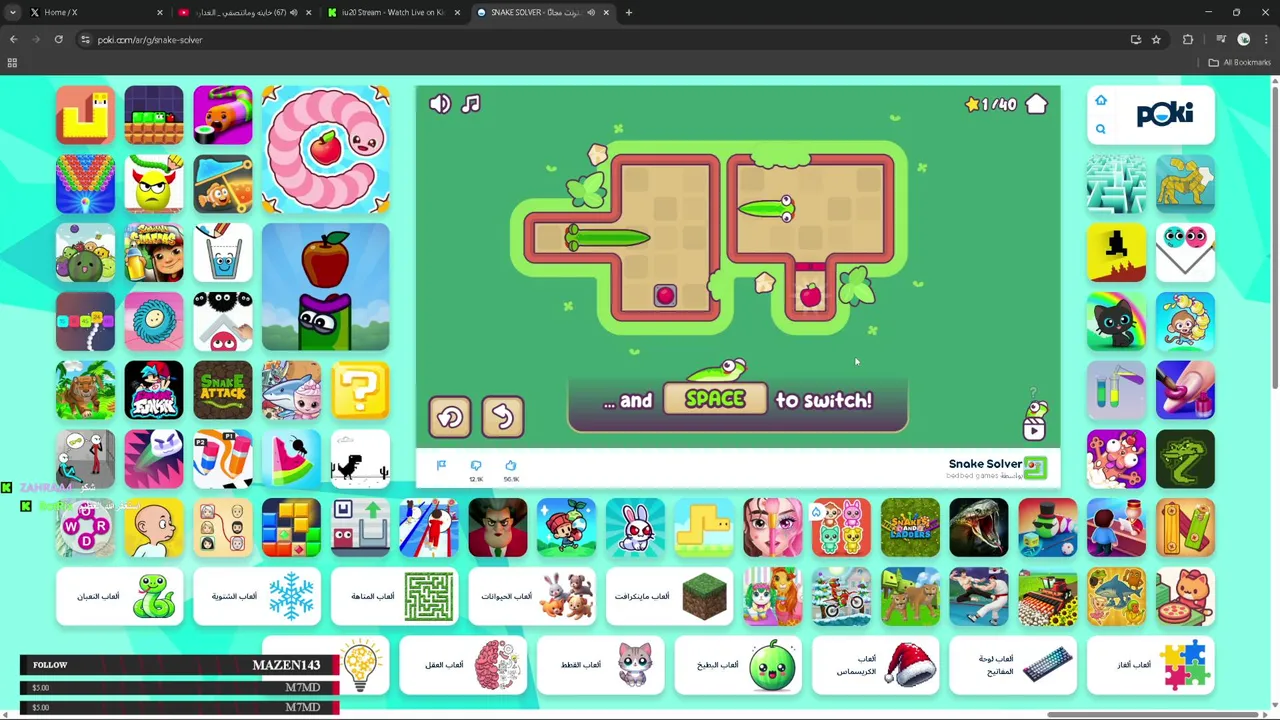
Task: Open the Minecraft grass block games category
Action: coord(669,596)
